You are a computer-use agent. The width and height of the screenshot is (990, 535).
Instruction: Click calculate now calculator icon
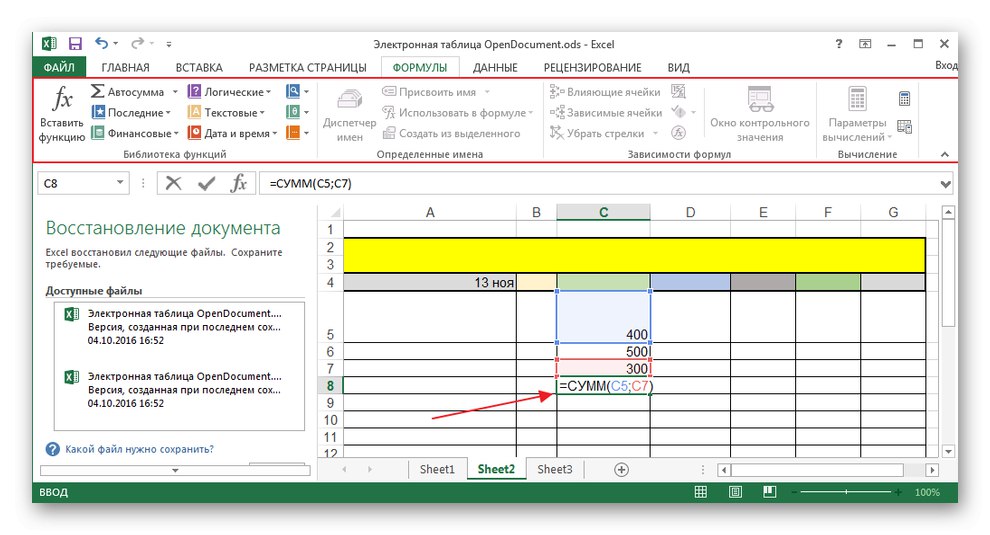coord(904,99)
